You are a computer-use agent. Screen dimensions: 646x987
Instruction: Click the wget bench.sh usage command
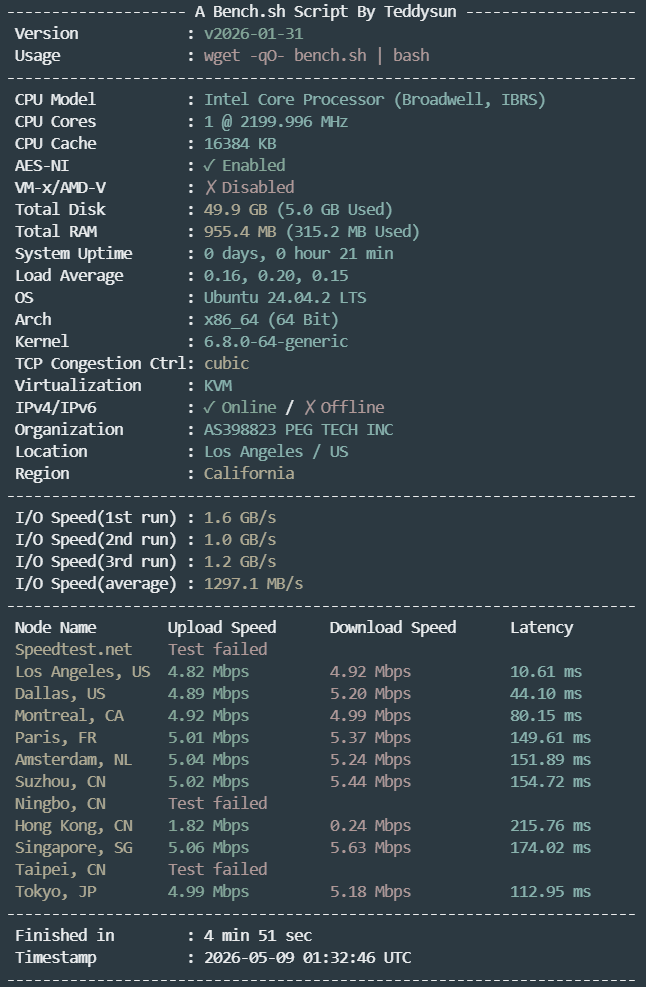tap(317, 55)
